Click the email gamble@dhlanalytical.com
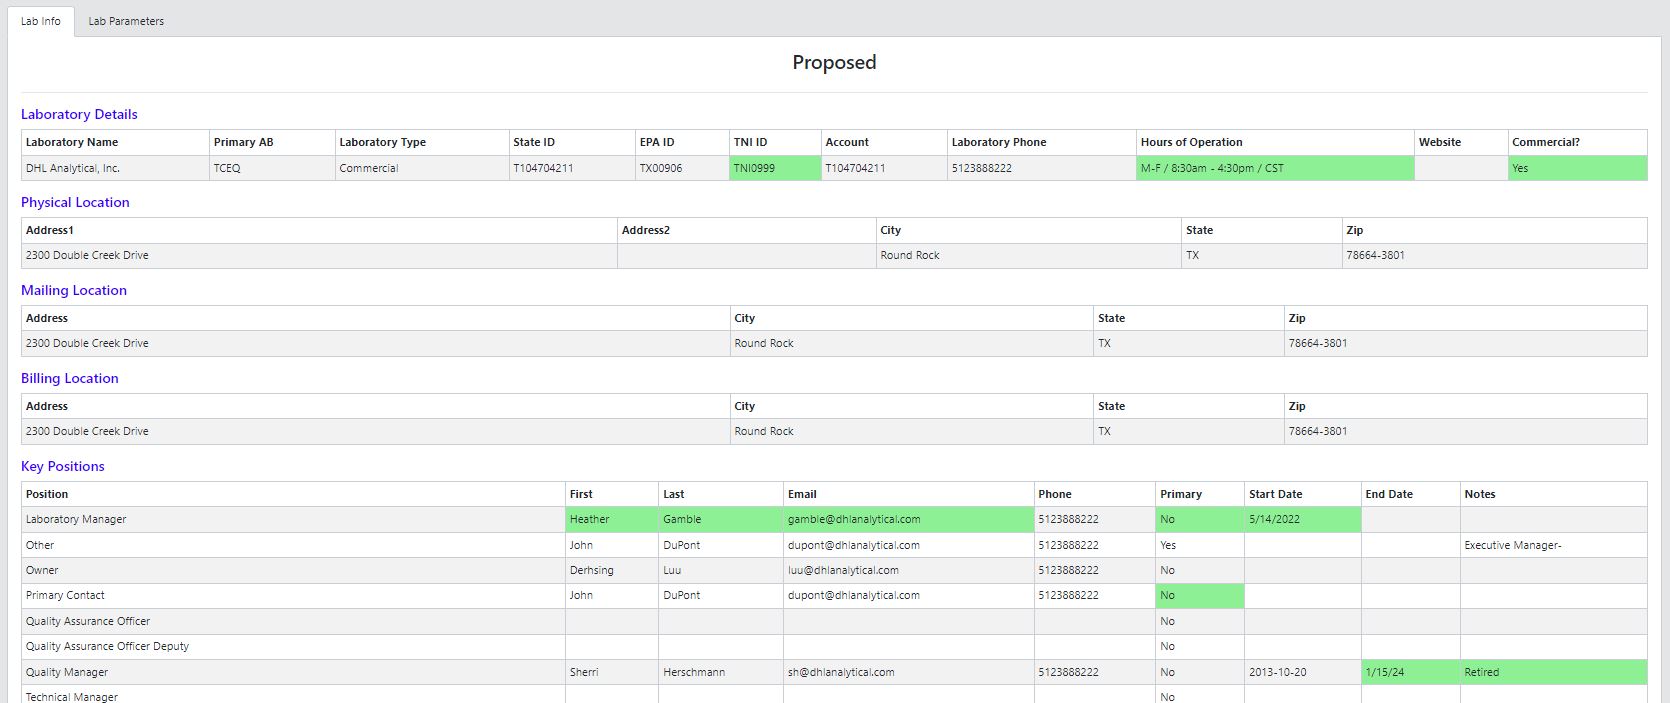The height and width of the screenshot is (703, 1670). tap(909, 519)
